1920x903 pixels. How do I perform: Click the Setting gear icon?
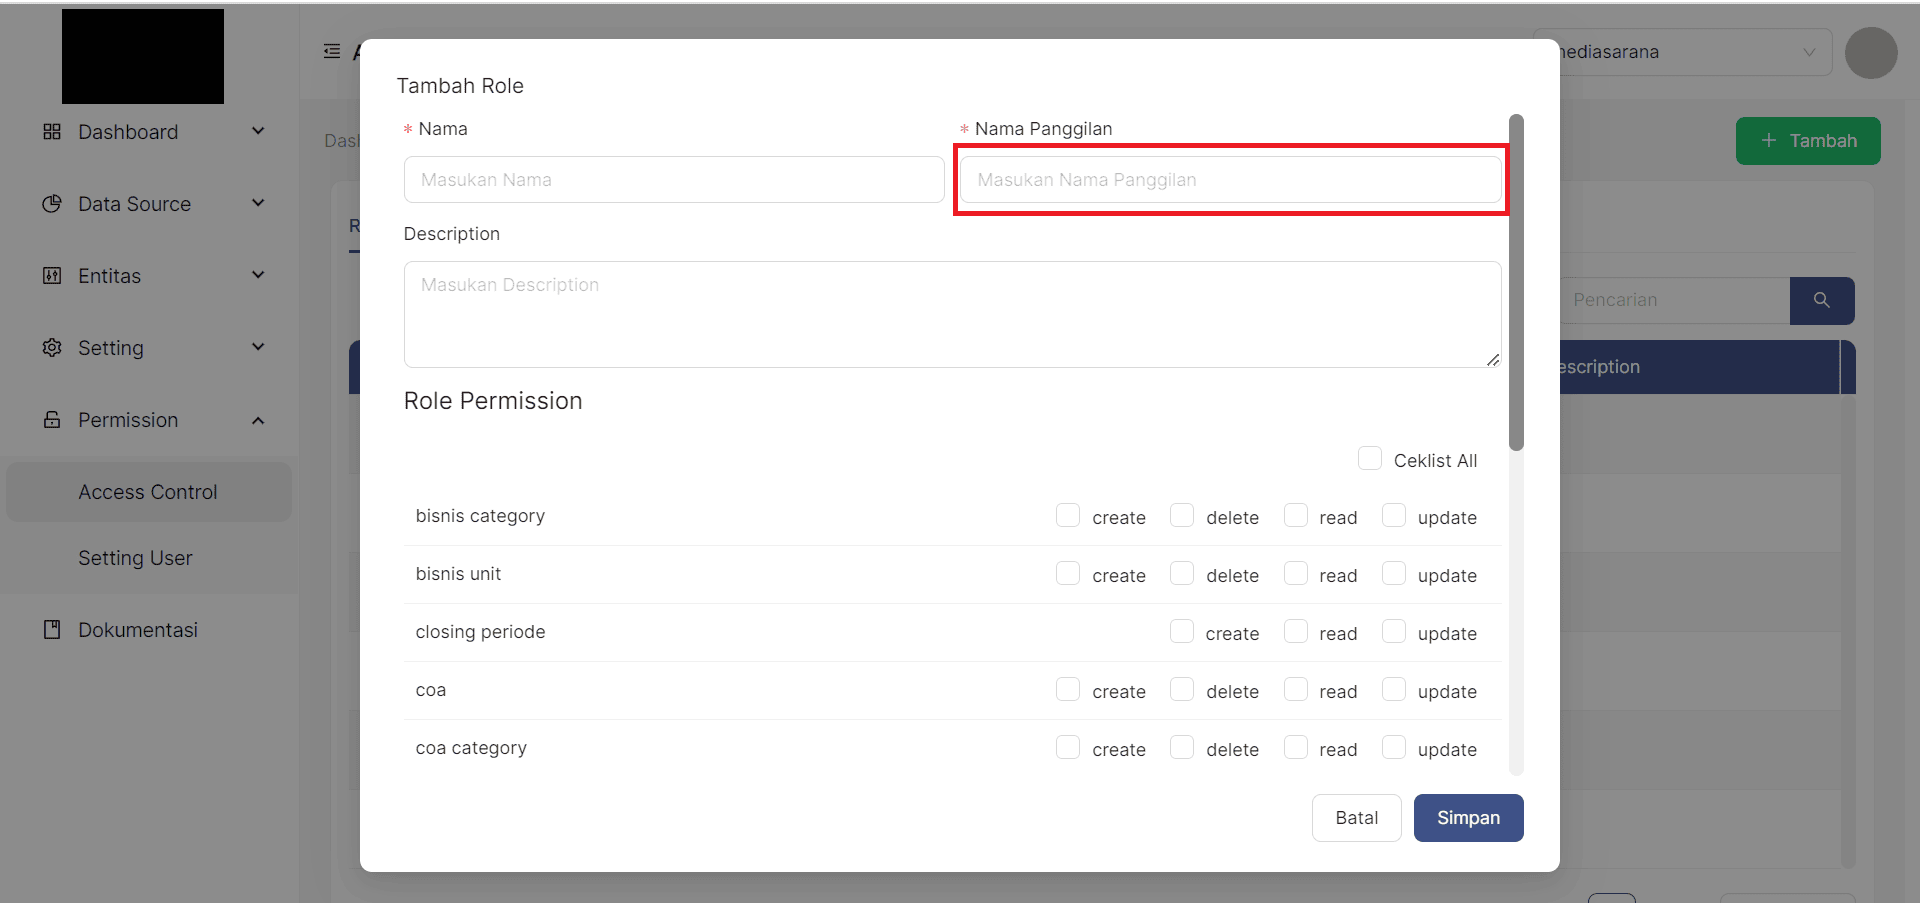coord(52,348)
